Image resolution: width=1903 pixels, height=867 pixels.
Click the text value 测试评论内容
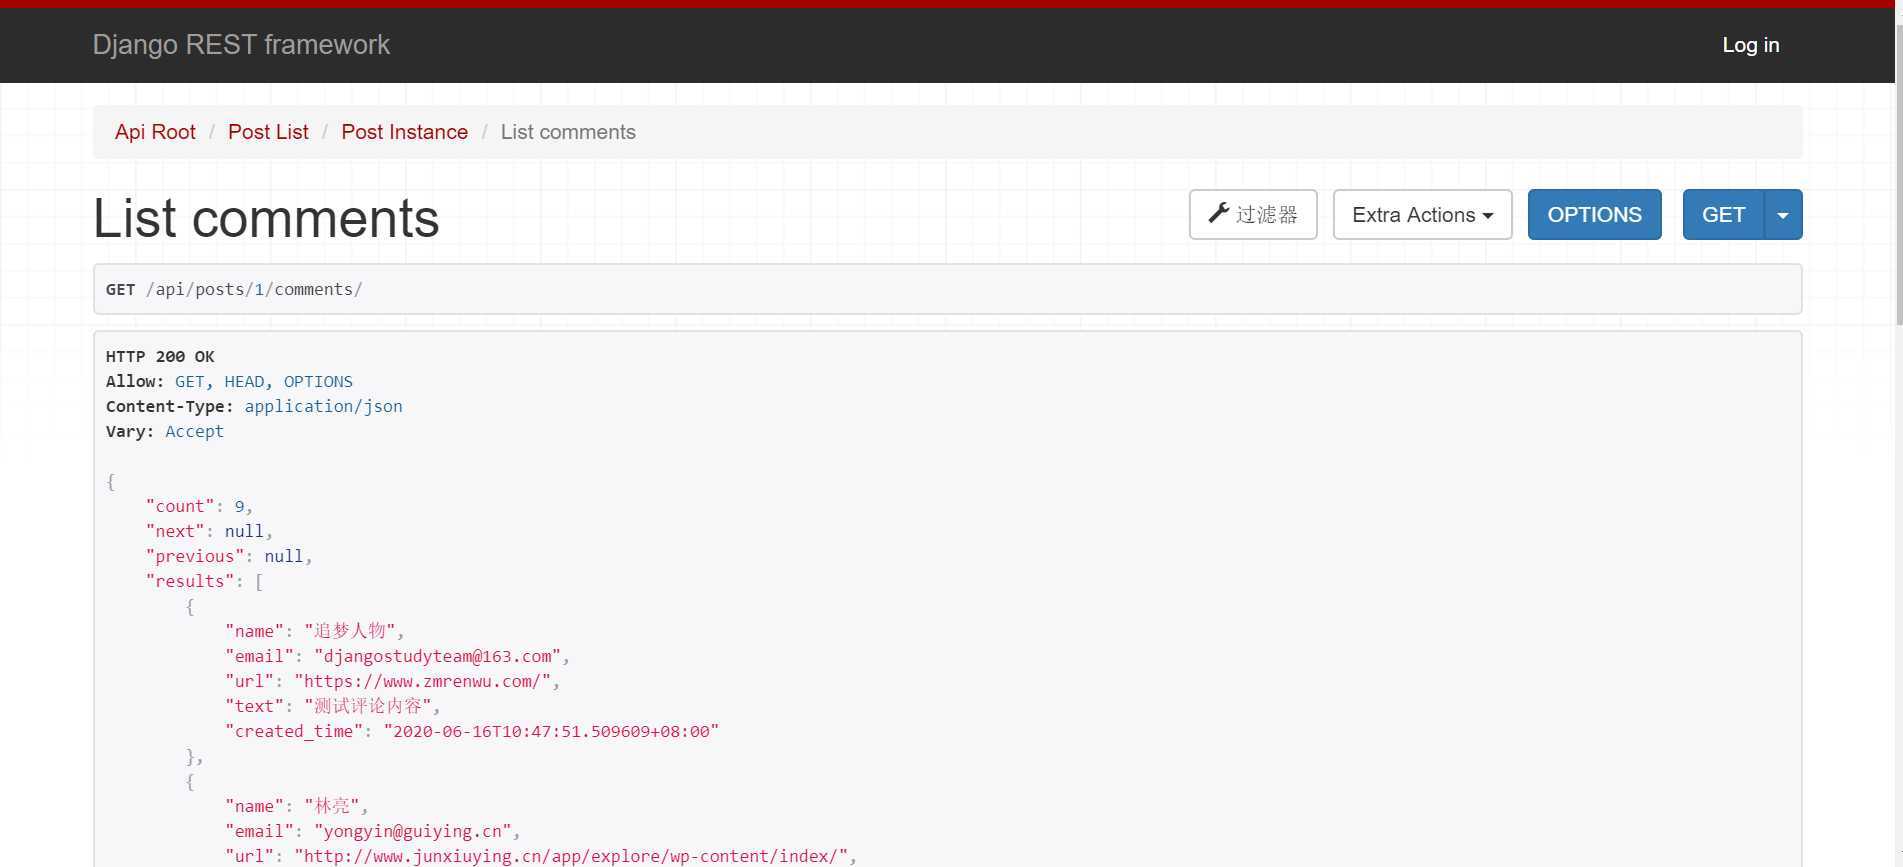click(x=367, y=706)
